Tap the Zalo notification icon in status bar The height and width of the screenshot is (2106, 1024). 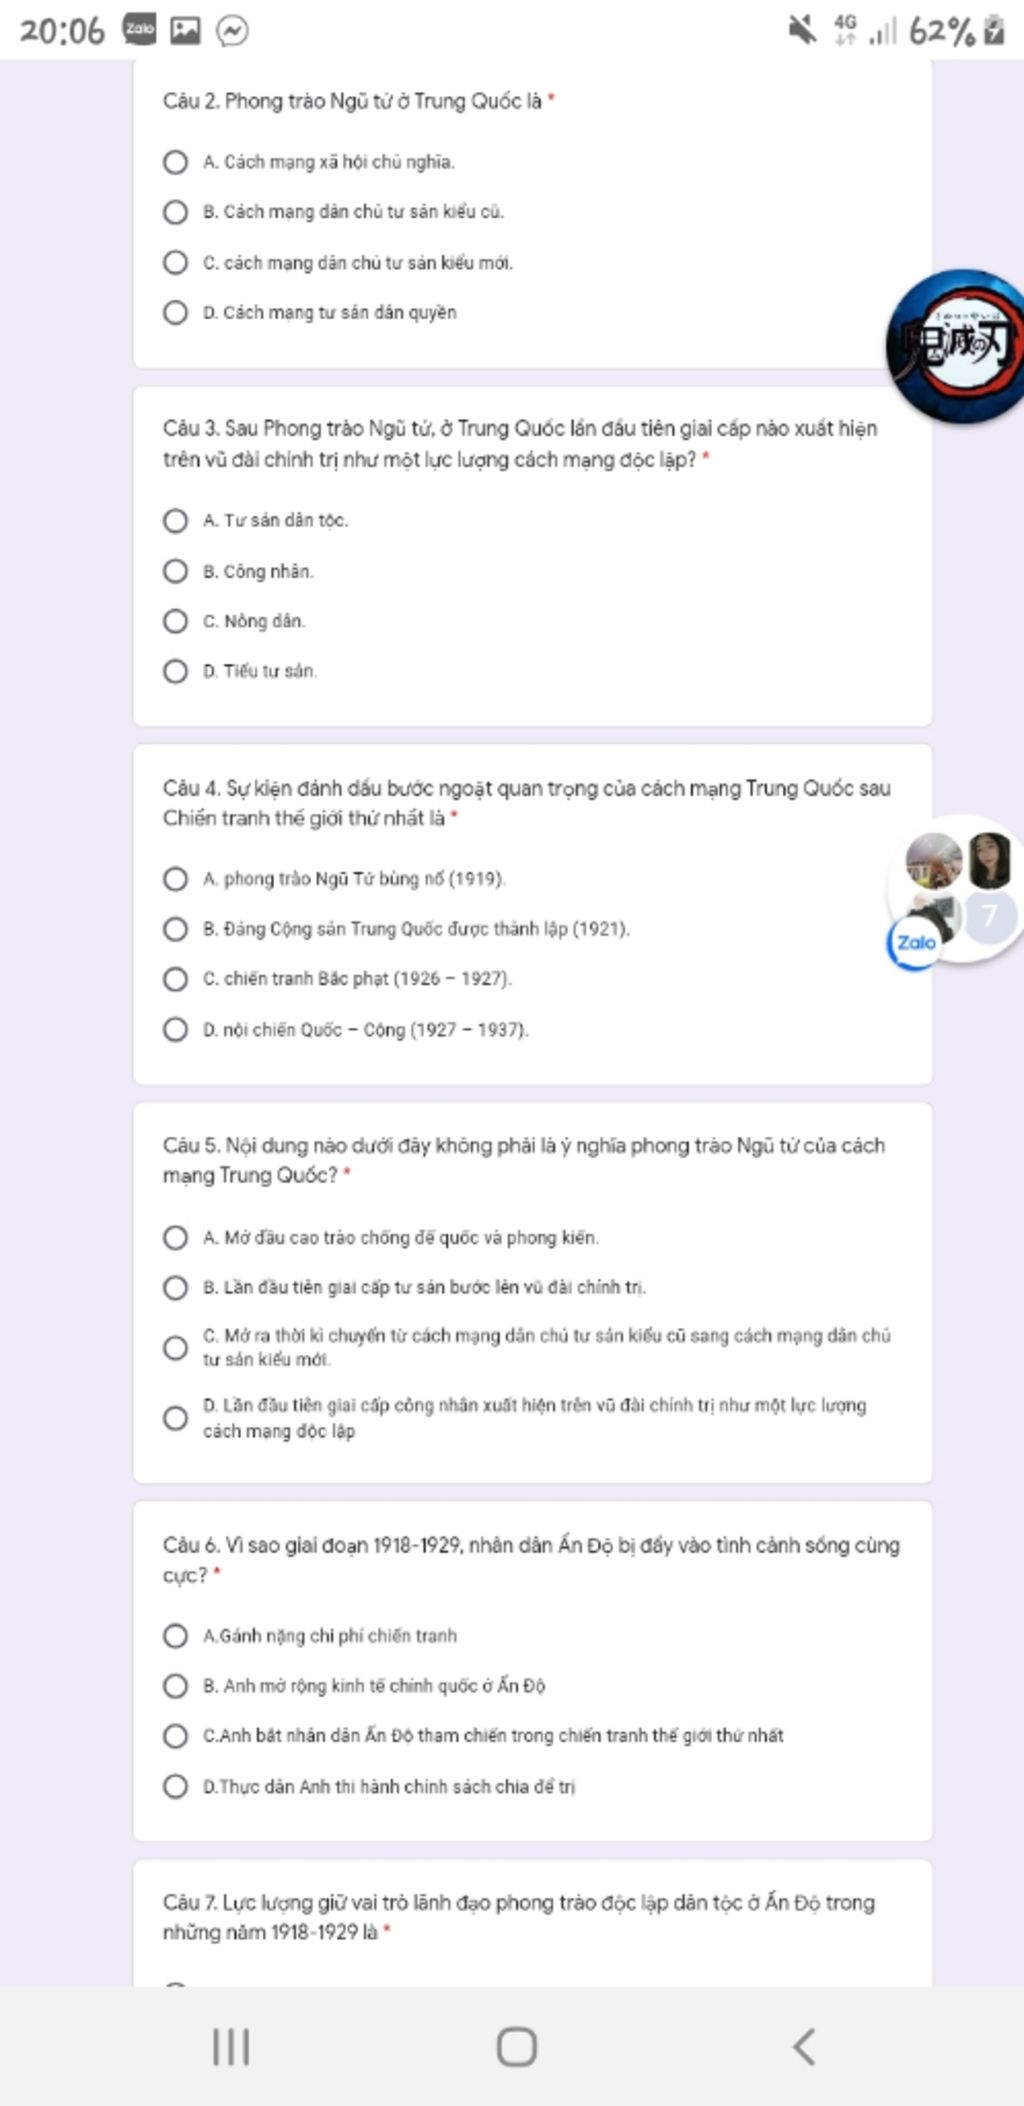point(139,30)
